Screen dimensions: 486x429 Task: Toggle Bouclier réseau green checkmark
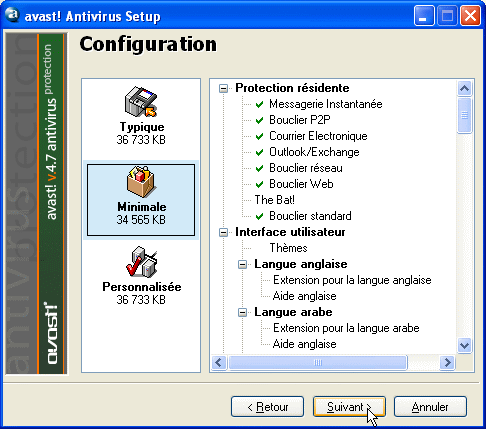click(x=259, y=168)
